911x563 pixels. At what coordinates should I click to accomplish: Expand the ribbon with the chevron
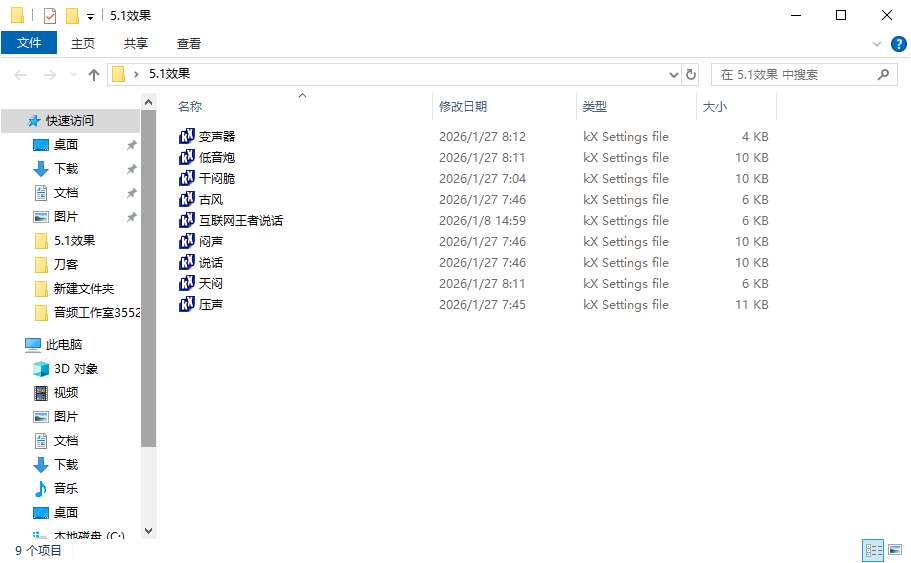[877, 44]
